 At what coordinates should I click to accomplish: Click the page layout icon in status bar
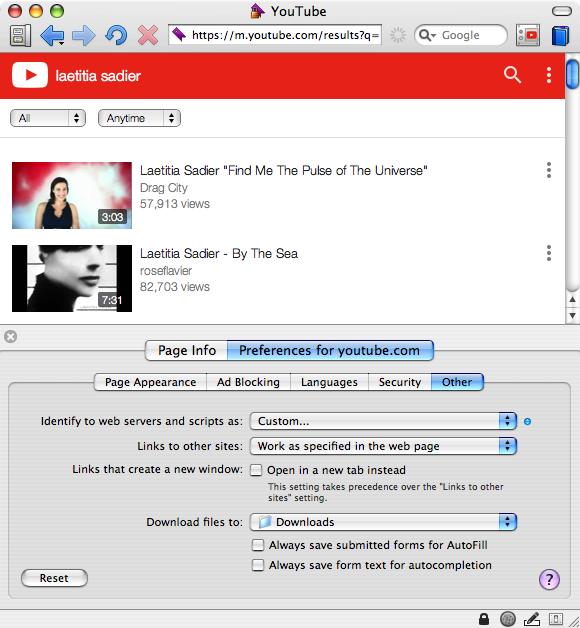click(556, 619)
